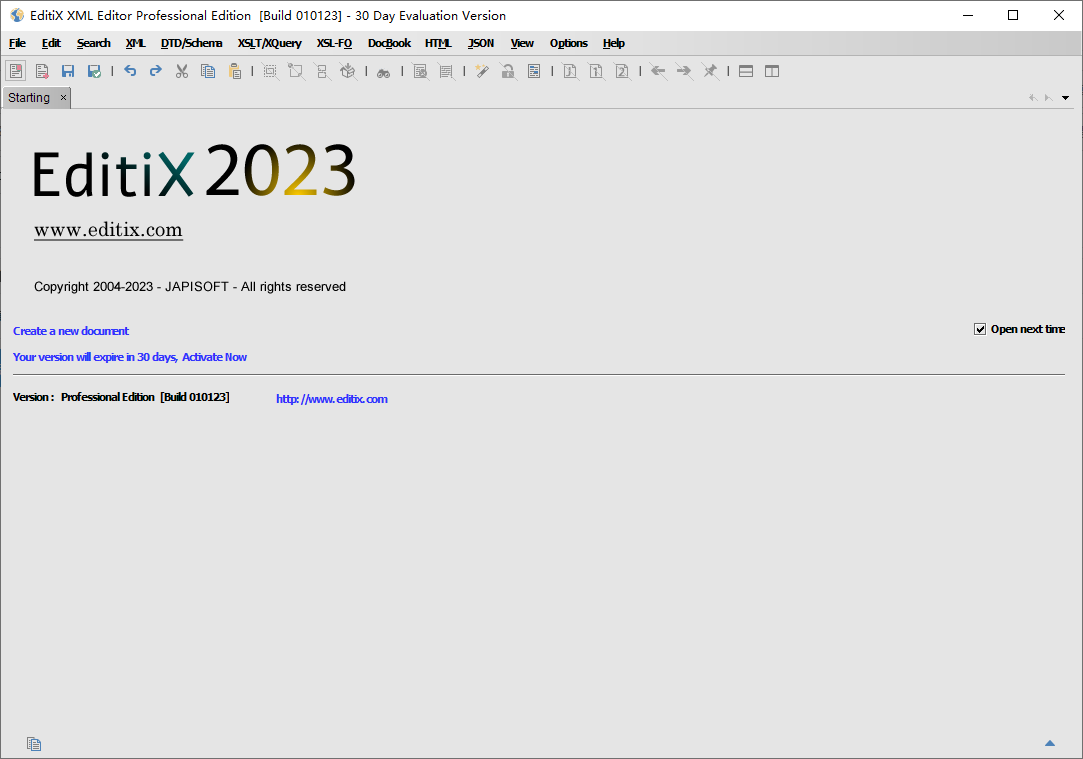The image size is (1083, 759).
Task: Open the Help menu
Action: [x=613, y=43]
